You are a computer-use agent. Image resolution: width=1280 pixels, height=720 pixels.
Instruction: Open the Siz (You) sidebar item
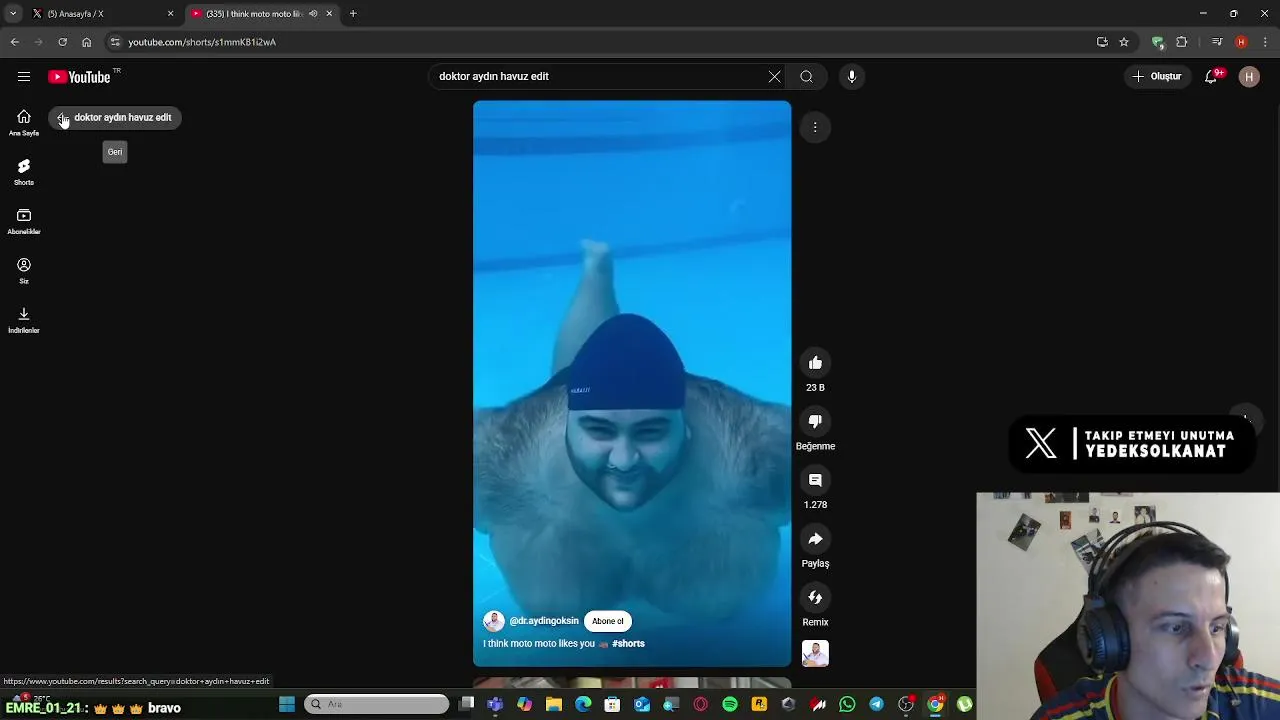[x=24, y=271]
